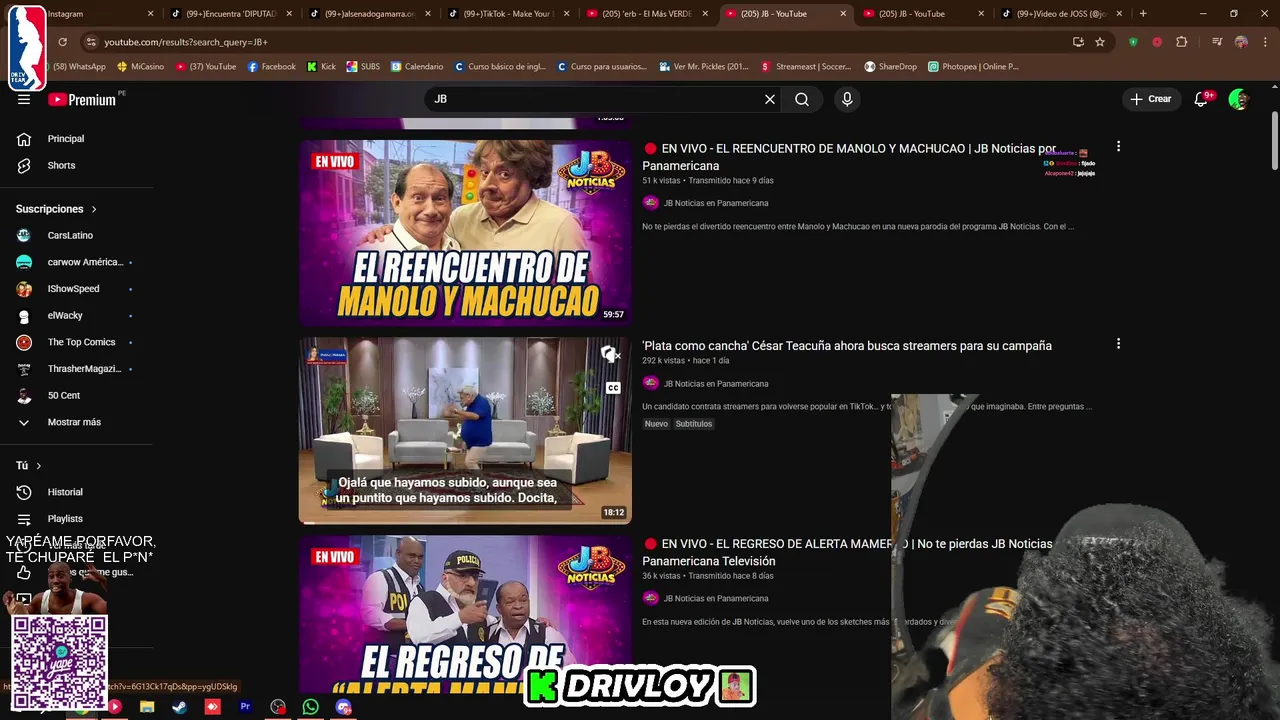This screenshot has width=1280, height=720.
Task: Open the MiCasino bookmark
Action: click(x=140, y=66)
